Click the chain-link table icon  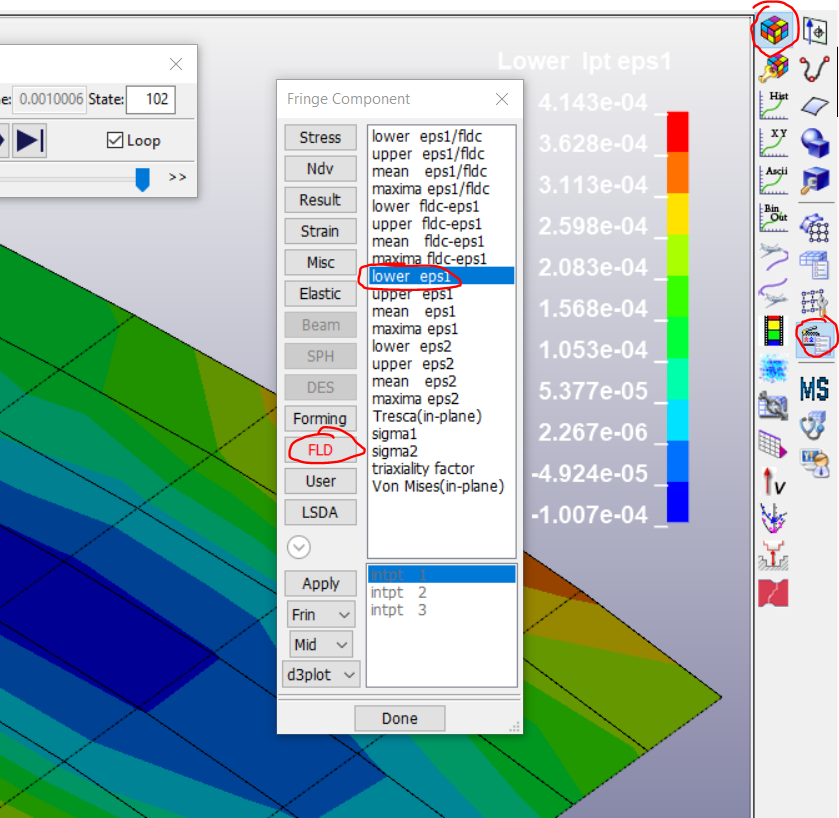point(774,406)
